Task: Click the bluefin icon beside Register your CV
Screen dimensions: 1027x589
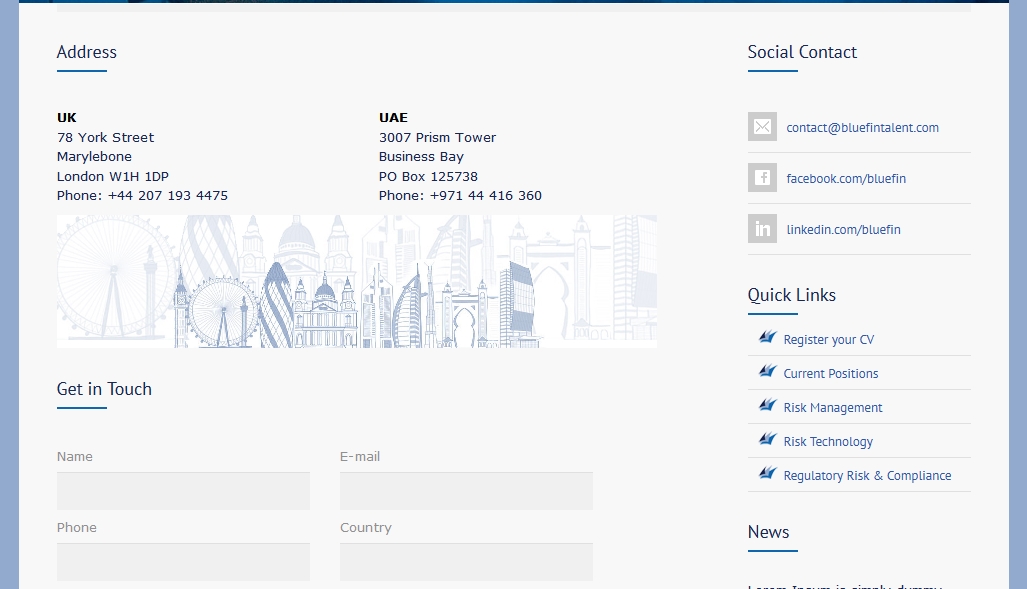Action: [x=767, y=338]
